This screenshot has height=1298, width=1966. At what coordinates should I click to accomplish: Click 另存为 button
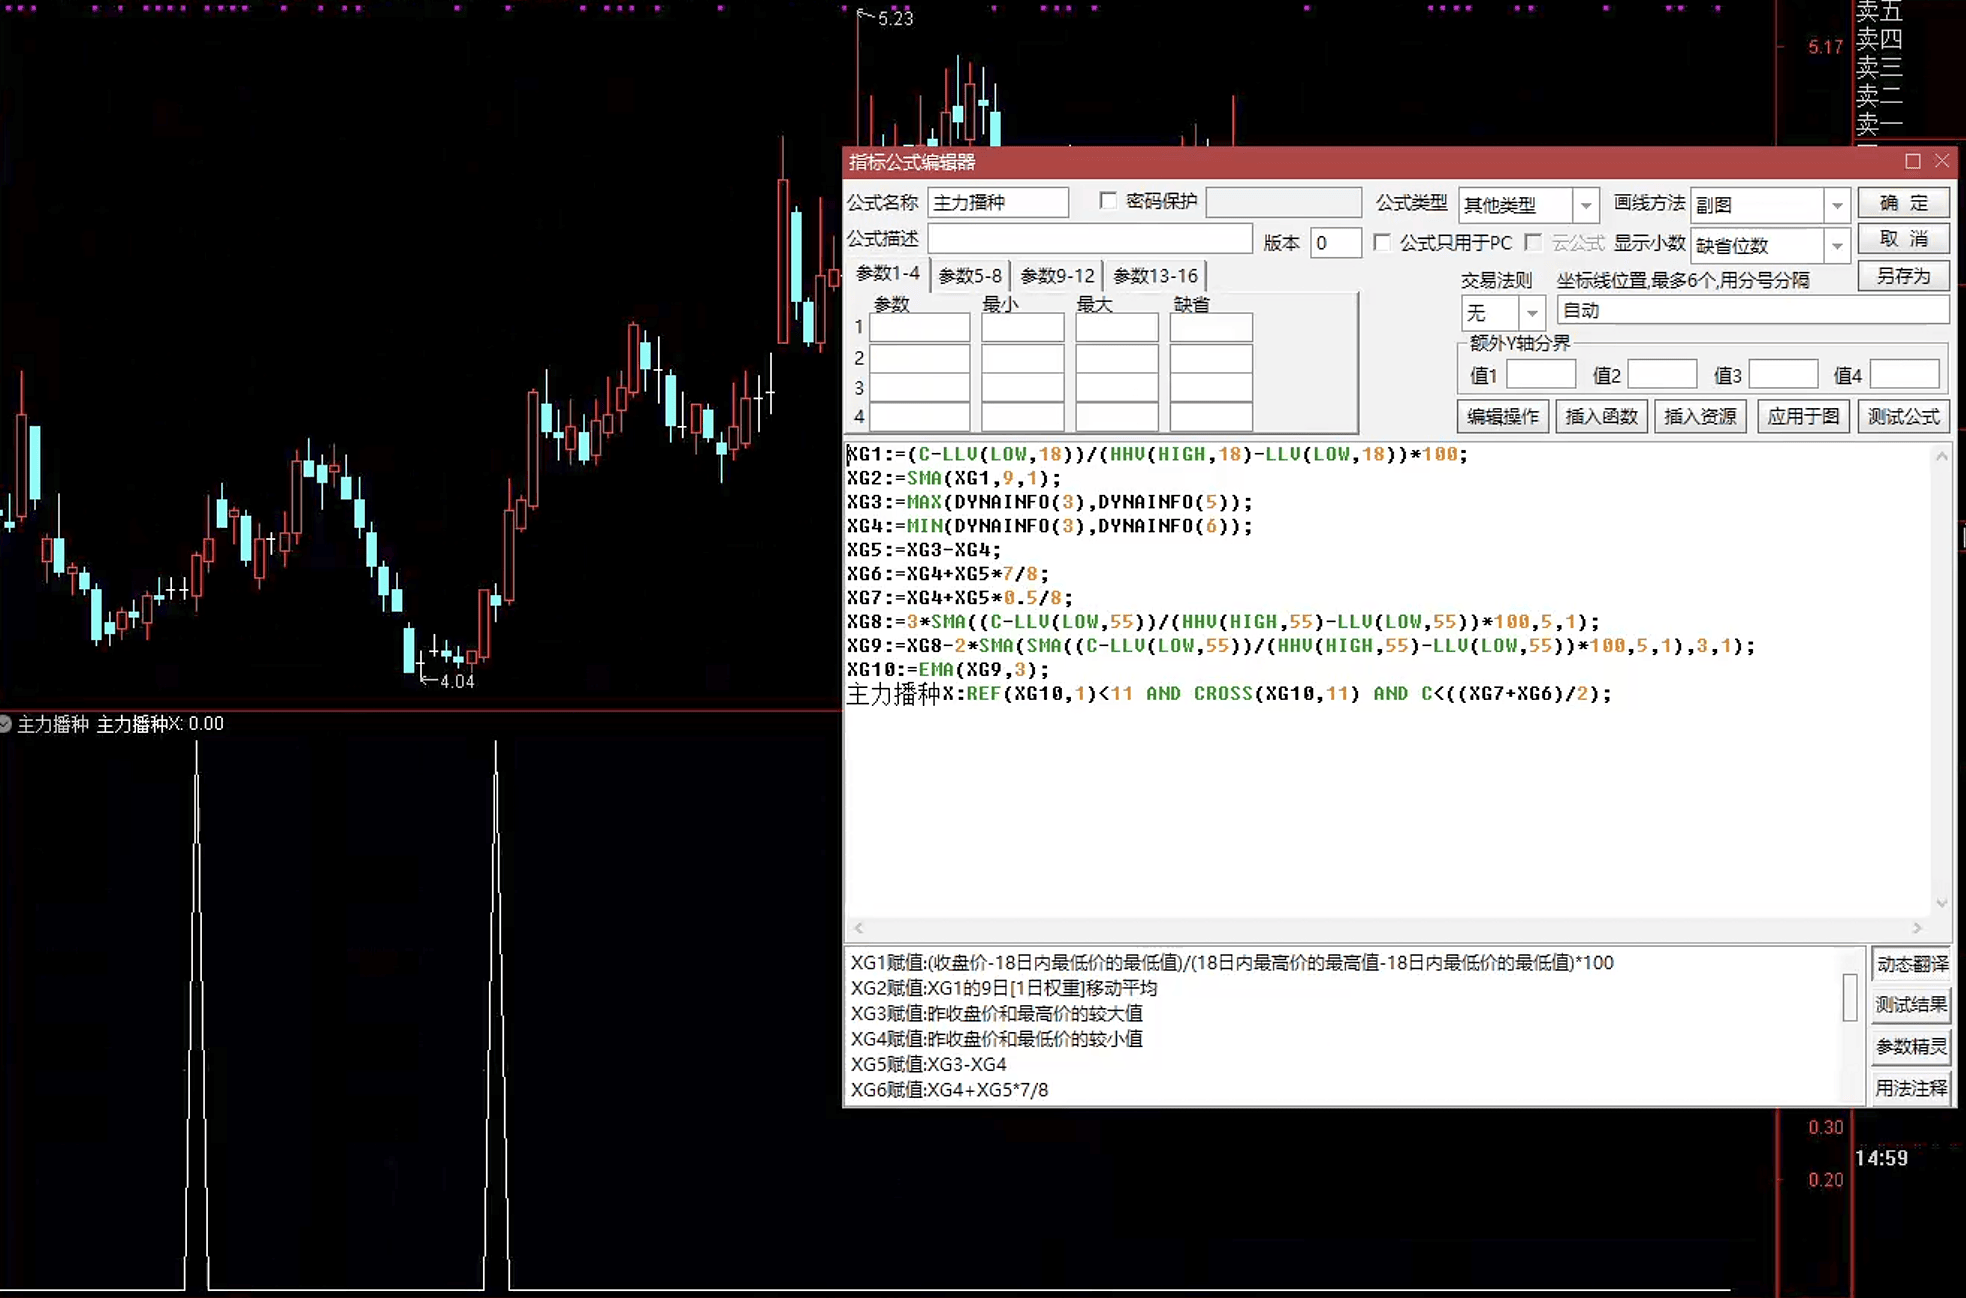point(1904,276)
